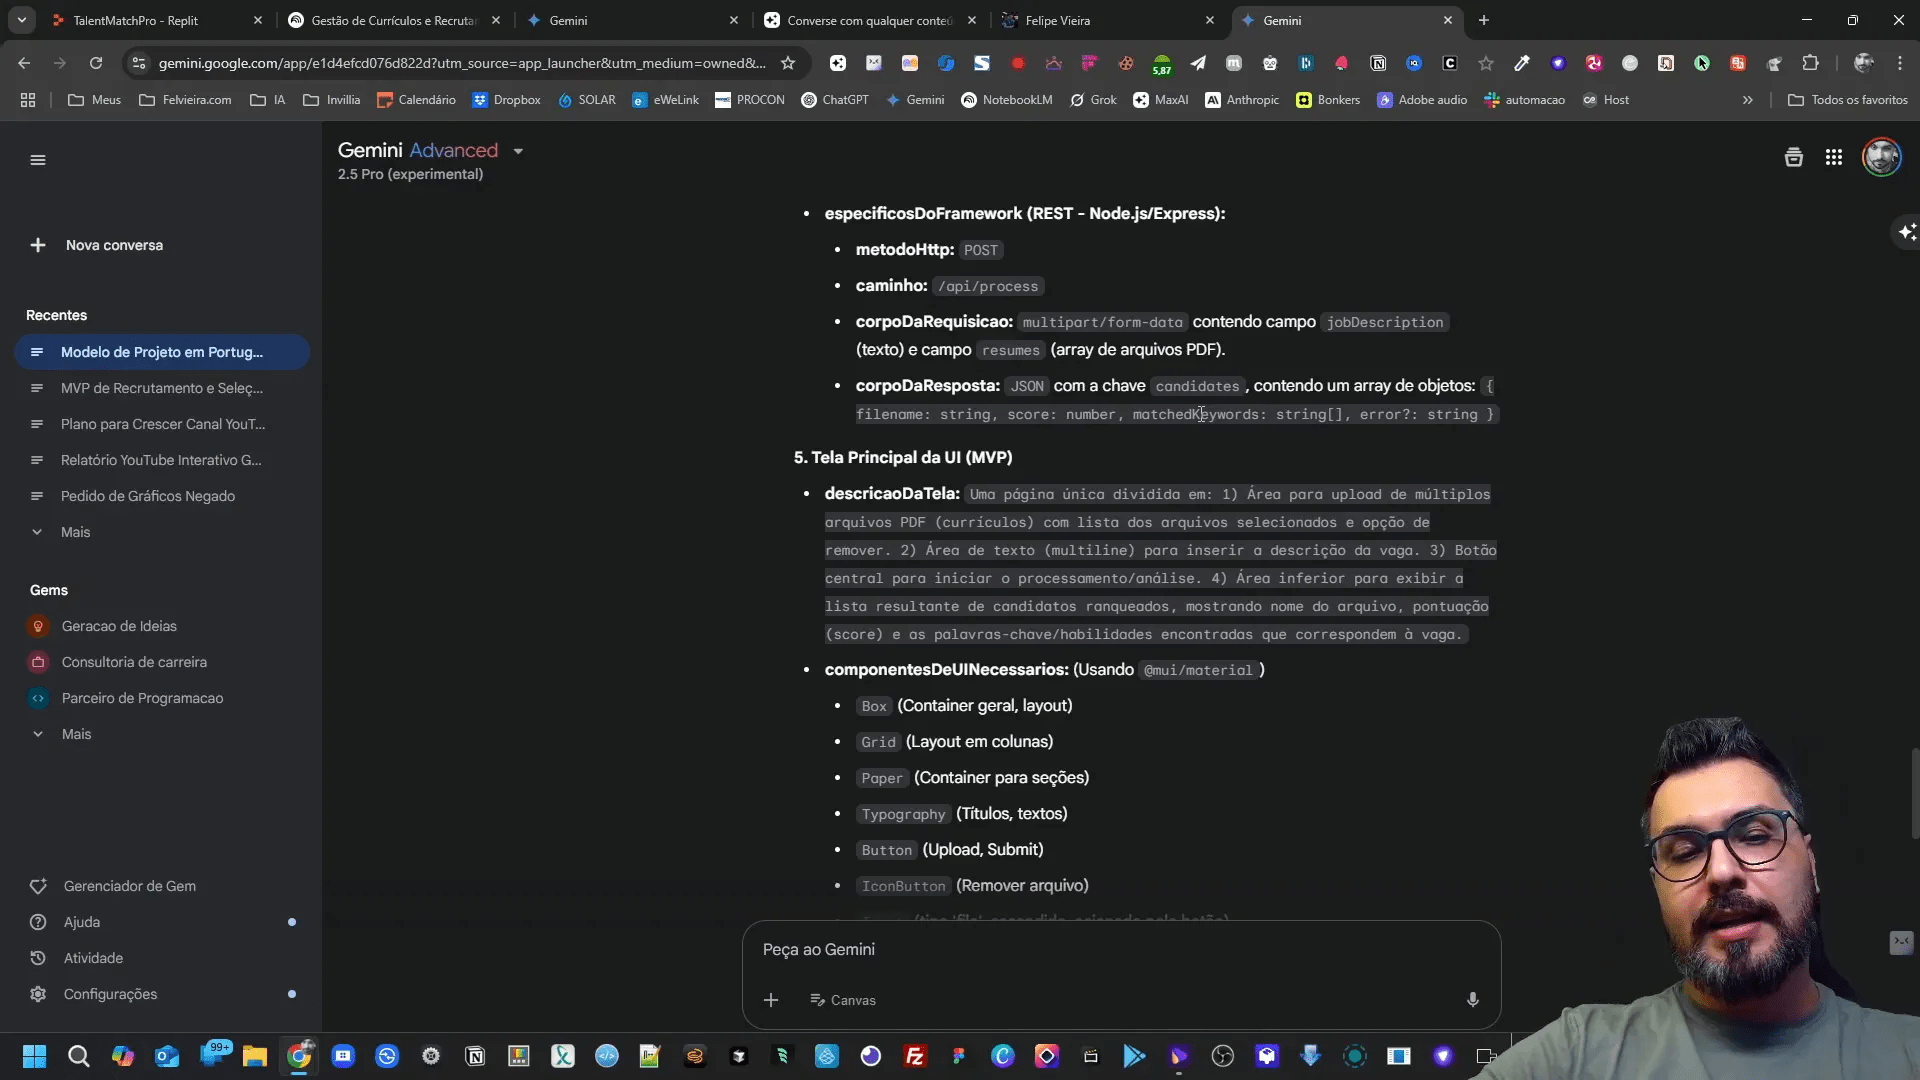
Task: Show more bookmarks chevron
Action: coord(1748,100)
